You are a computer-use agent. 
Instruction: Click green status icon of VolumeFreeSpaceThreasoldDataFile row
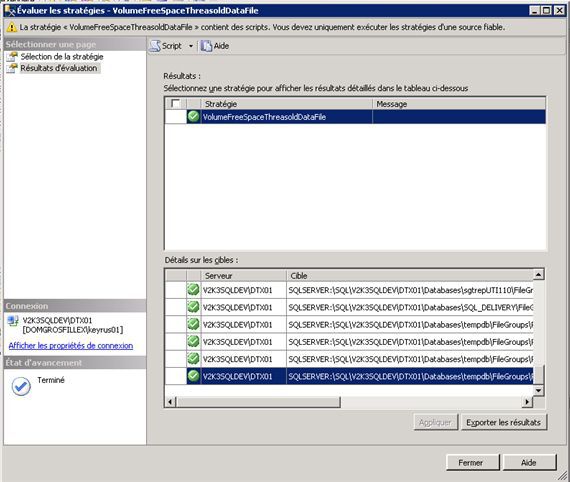coord(193,117)
